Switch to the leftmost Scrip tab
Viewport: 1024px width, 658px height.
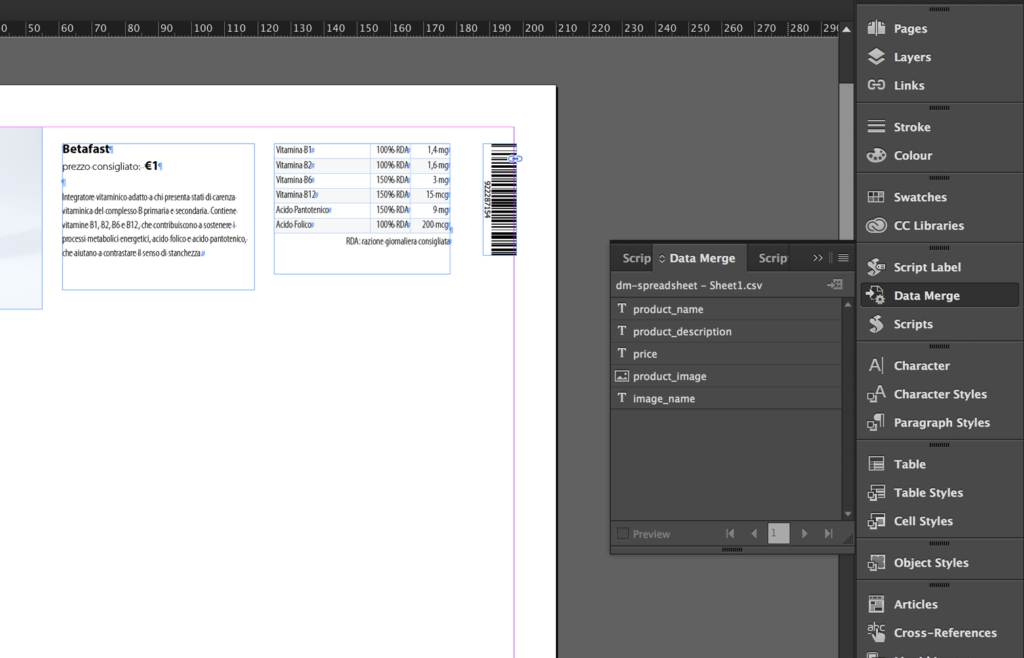pos(635,258)
